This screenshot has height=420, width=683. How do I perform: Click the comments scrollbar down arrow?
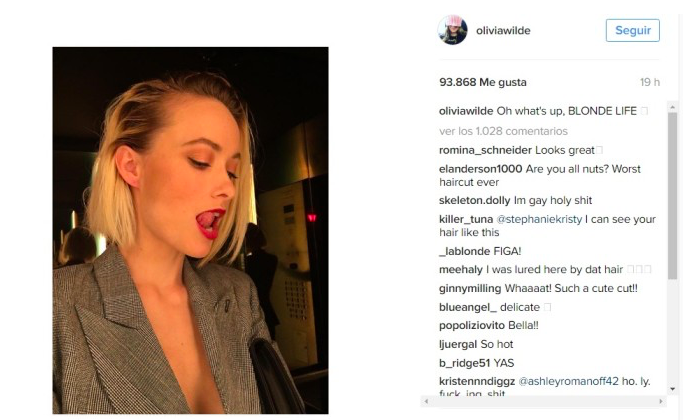672,389
